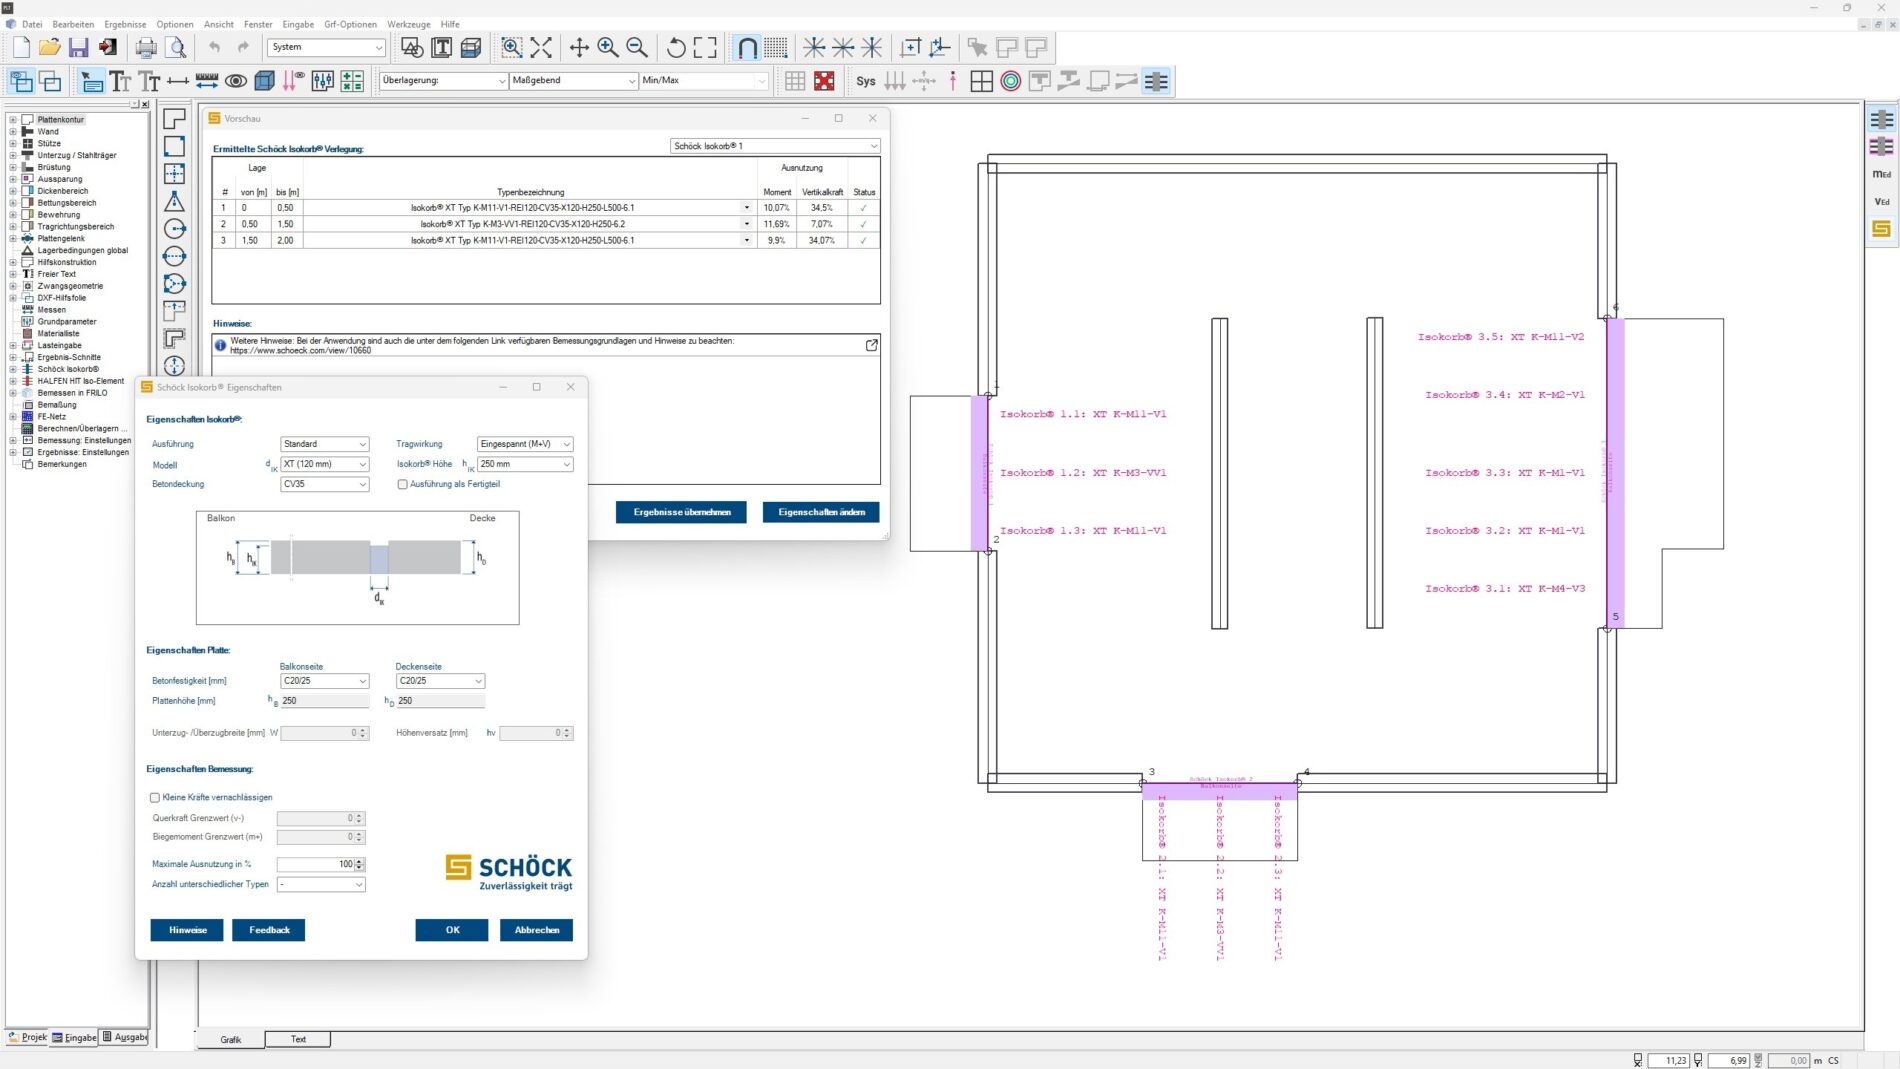Image resolution: width=1900 pixels, height=1069 pixels.
Task: Open the Tragwirkung 'Eingespannt (M+V)' dropdown
Action: coord(525,444)
